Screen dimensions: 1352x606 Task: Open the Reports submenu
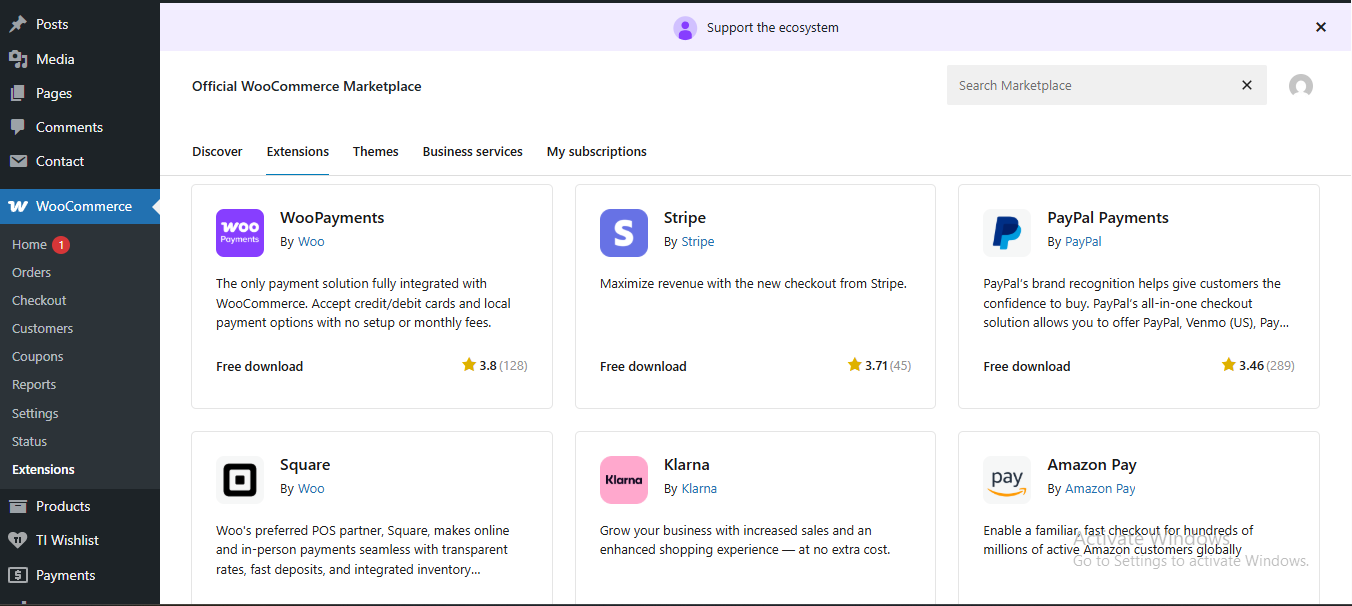tap(34, 384)
